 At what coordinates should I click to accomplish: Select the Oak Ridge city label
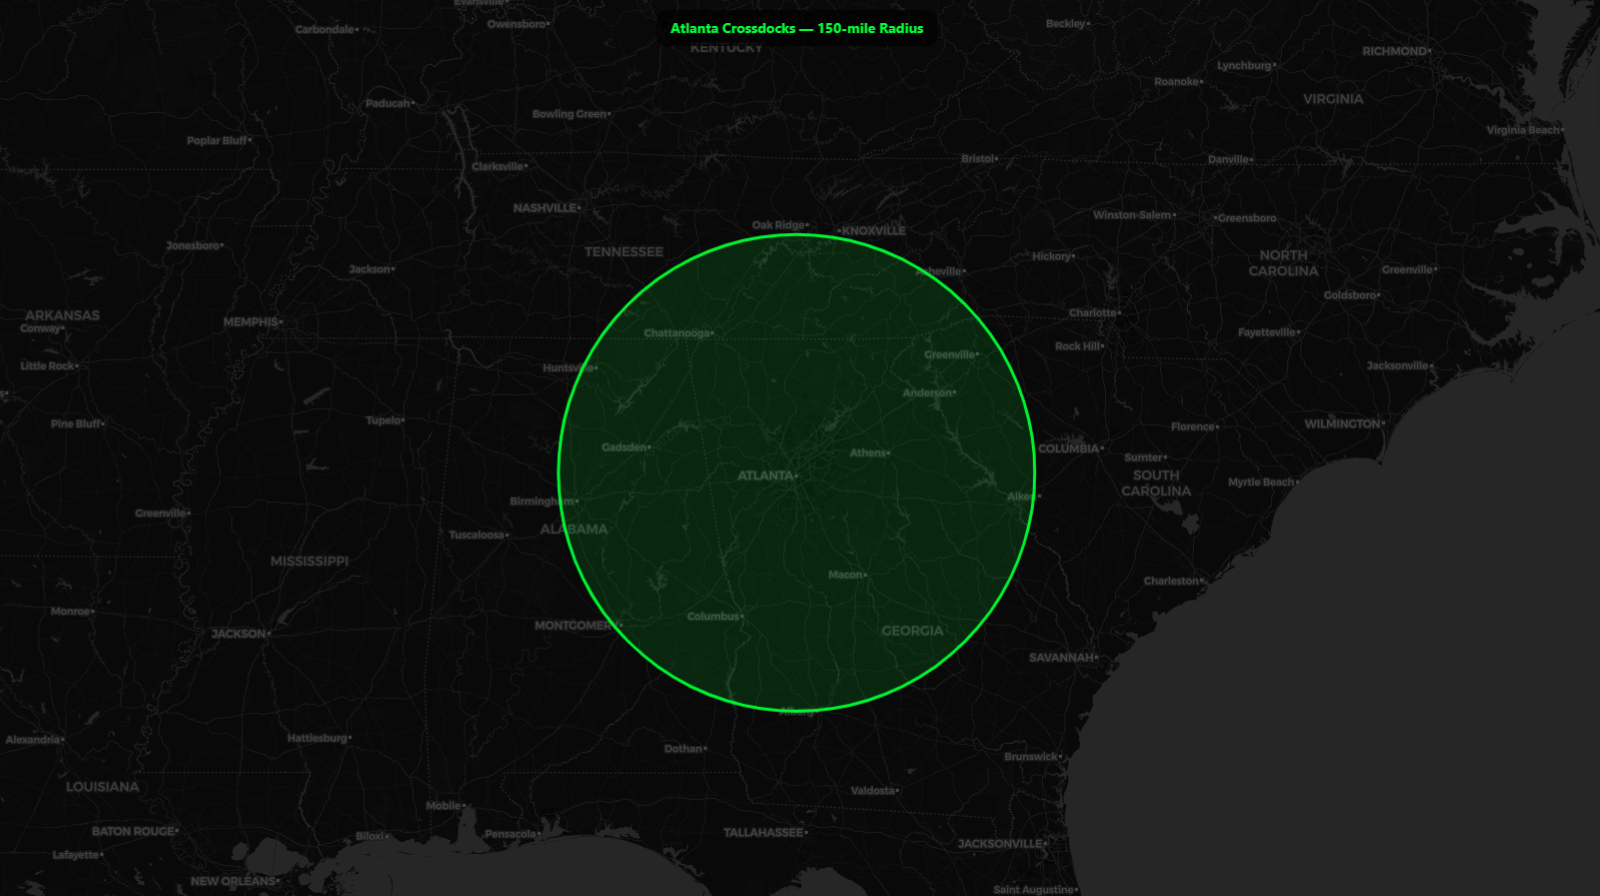tap(778, 226)
